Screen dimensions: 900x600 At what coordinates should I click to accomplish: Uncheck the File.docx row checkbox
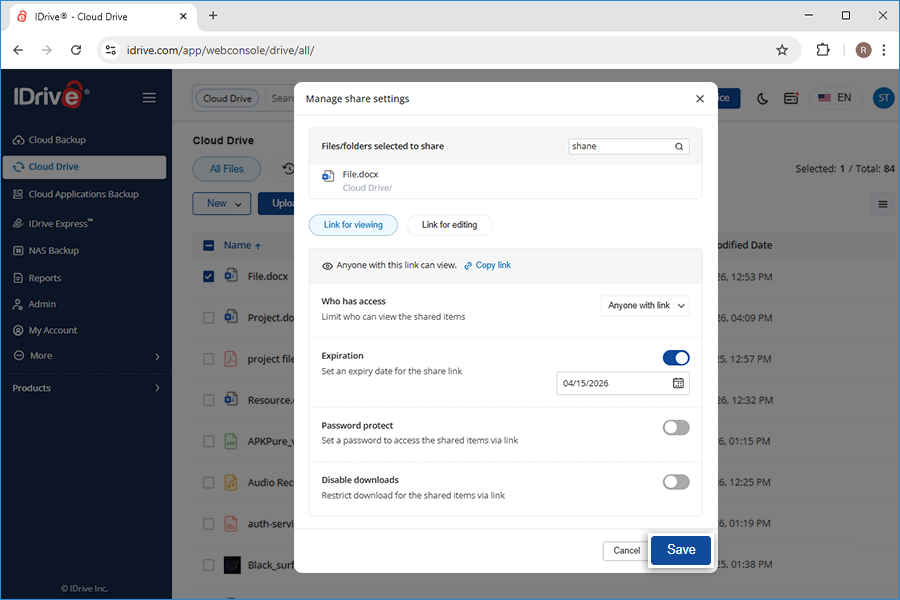tap(208, 277)
